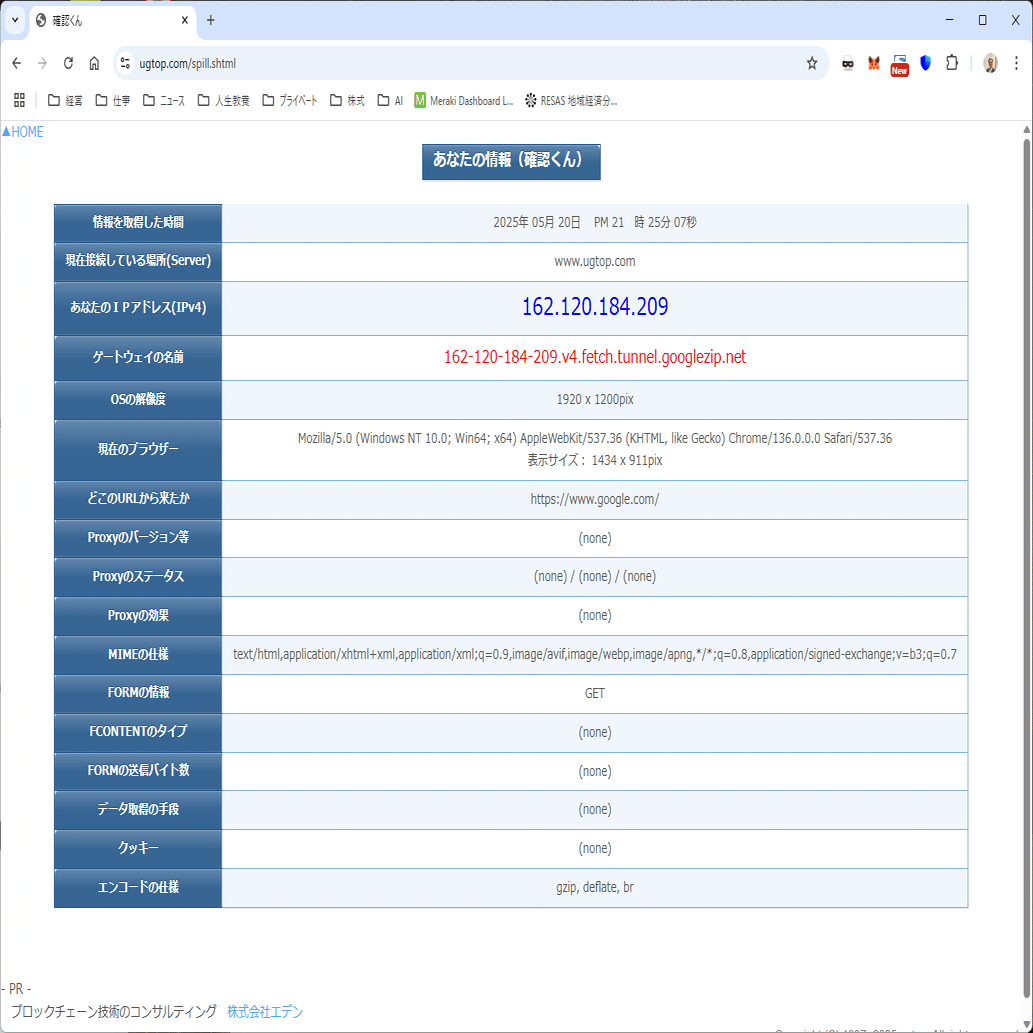The image size is (1033, 1033).
Task: Click the IP address 162.120.184.209
Action: pyautogui.click(x=595, y=307)
